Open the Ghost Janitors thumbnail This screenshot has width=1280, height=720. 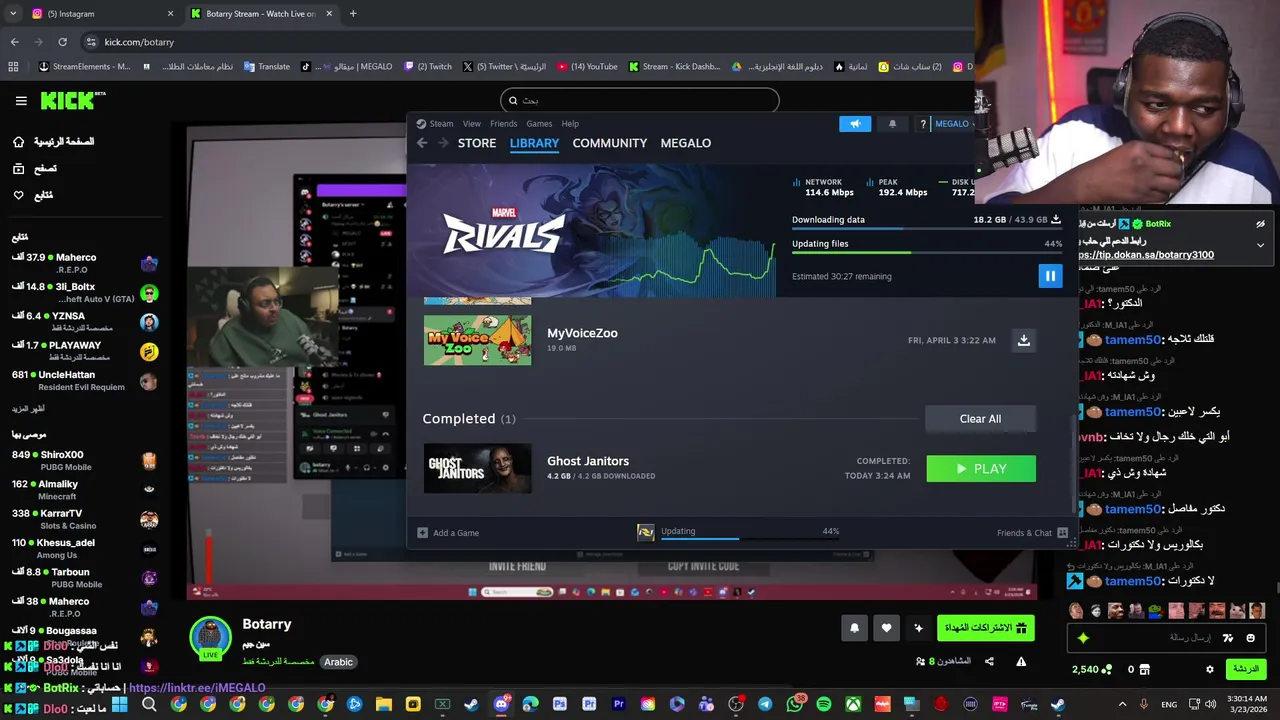click(x=478, y=468)
